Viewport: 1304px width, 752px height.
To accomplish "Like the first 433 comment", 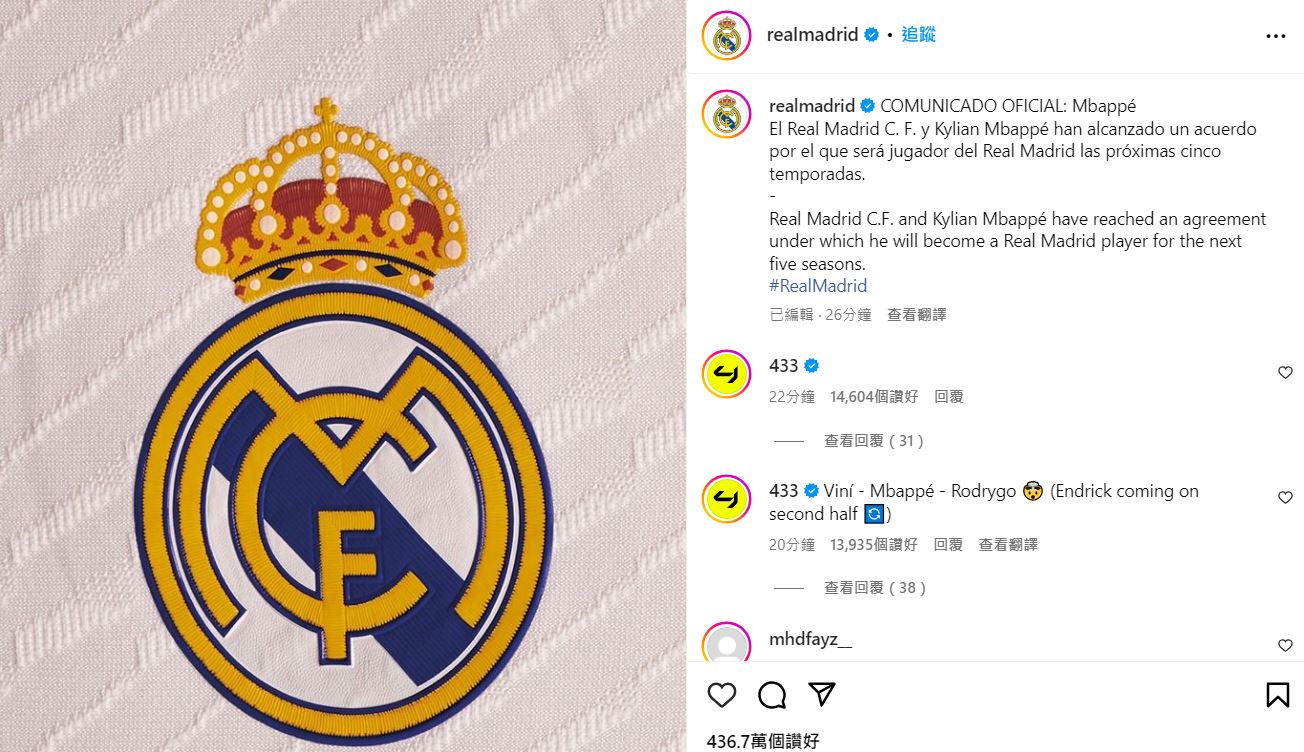I will (x=1286, y=373).
